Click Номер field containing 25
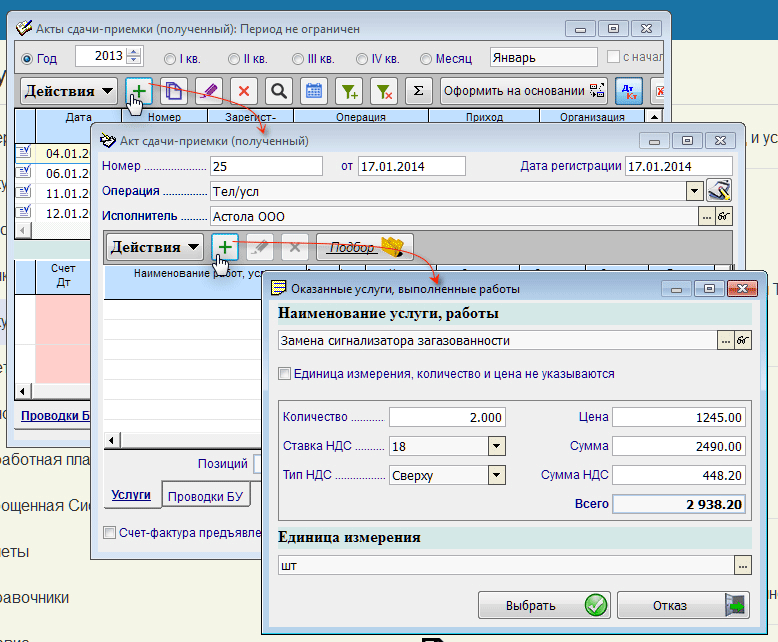The height and width of the screenshot is (642, 778). (266, 166)
